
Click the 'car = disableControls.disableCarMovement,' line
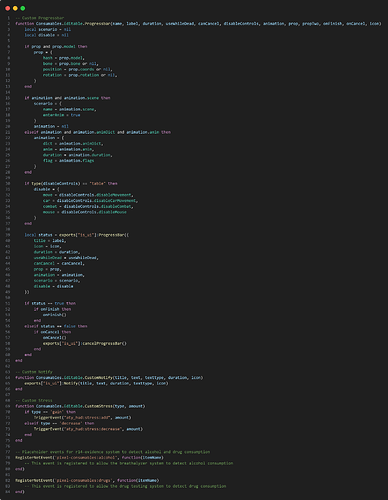click(x=90, y=201)
